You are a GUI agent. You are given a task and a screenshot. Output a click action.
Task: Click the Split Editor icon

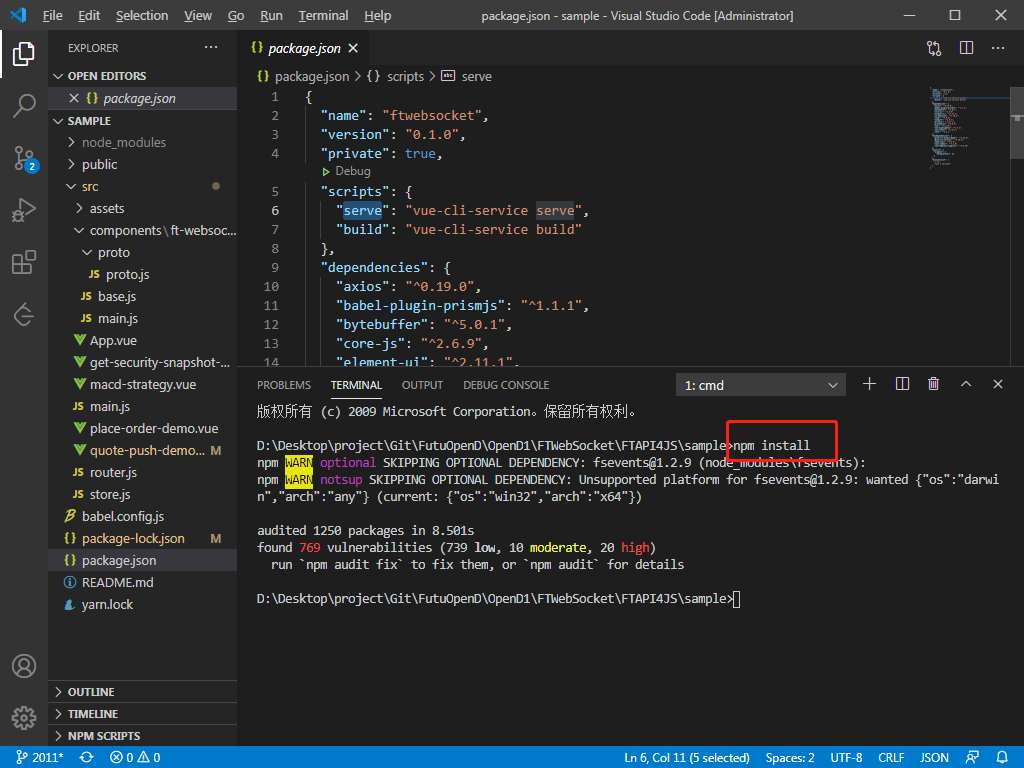pyautogui.click(x=966, y=48)
